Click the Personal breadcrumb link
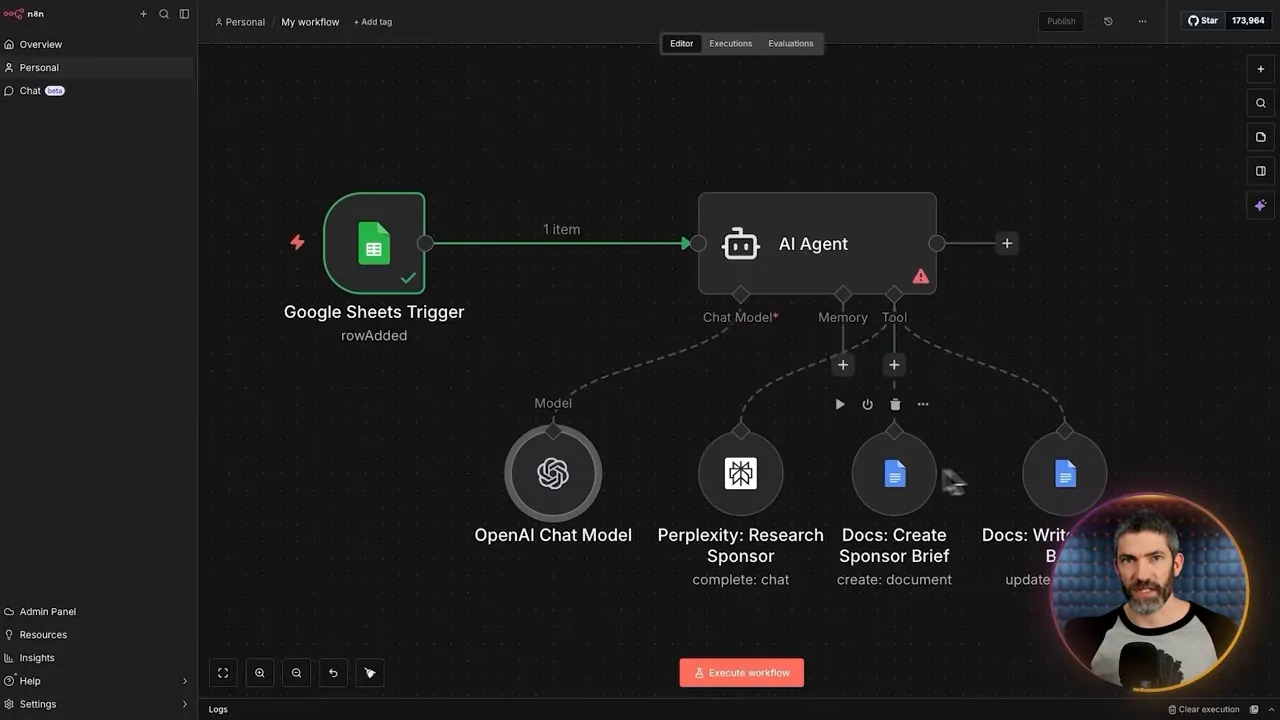Viewport: 1280px width, 720px height. point(240,22)
